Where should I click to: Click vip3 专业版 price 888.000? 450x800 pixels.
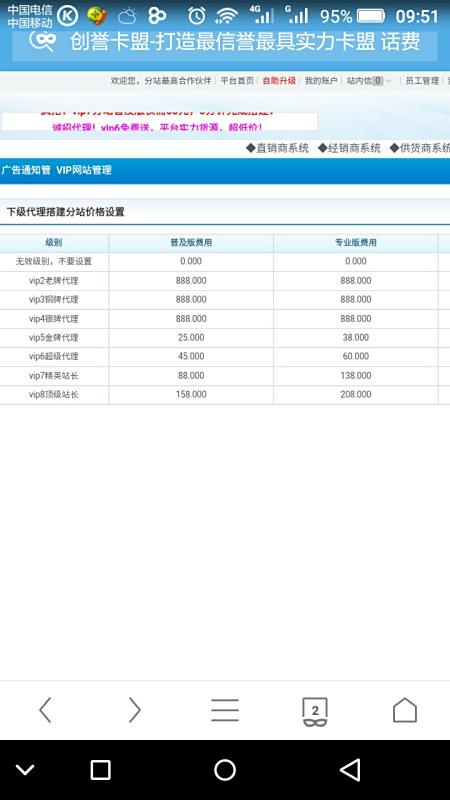(x=356, y=299)
